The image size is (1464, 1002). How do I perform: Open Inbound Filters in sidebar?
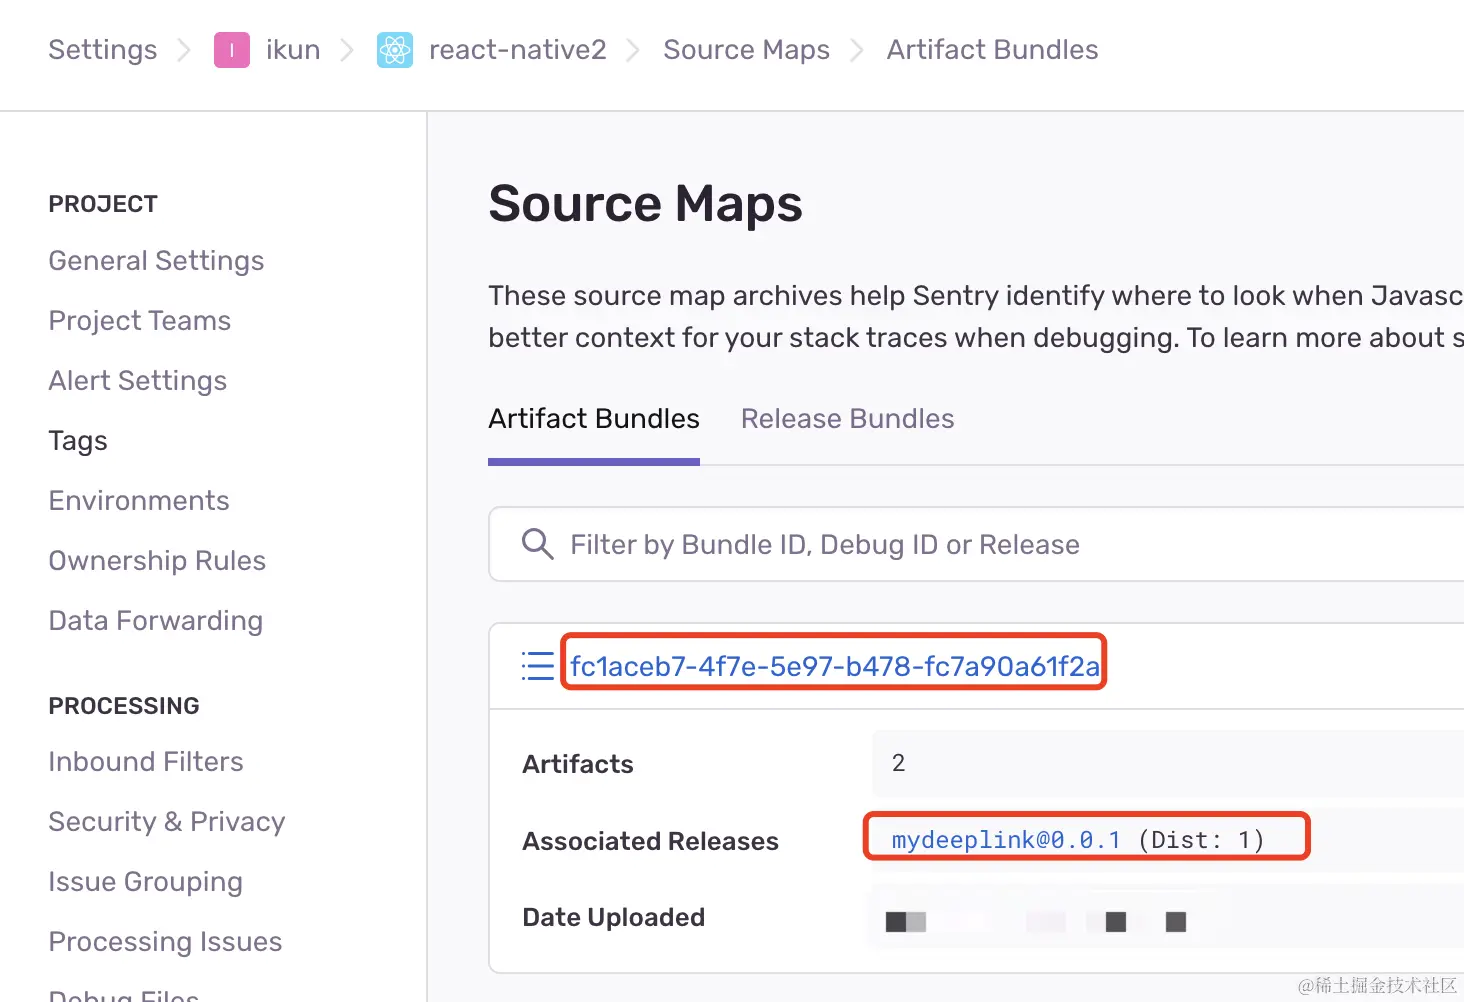[146, 762]
